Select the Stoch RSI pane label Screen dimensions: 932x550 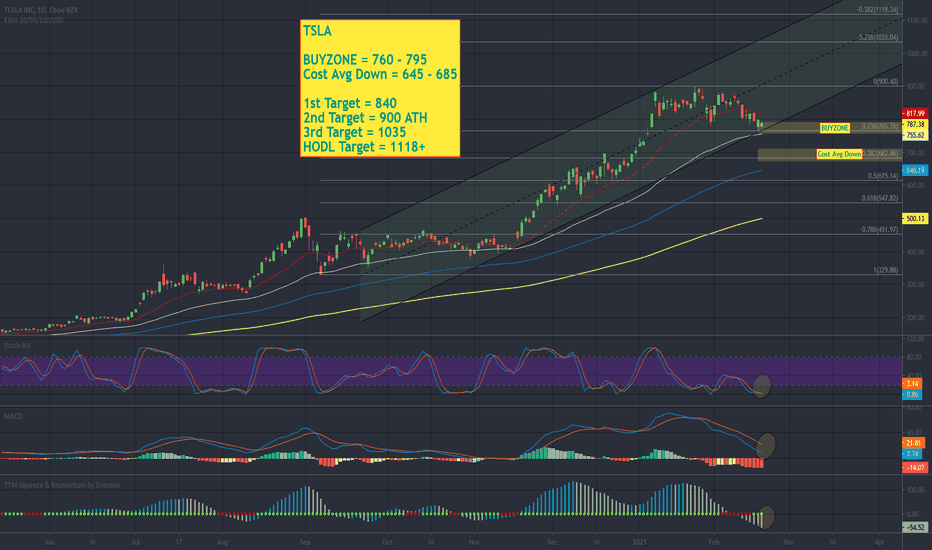pos(17,345)
